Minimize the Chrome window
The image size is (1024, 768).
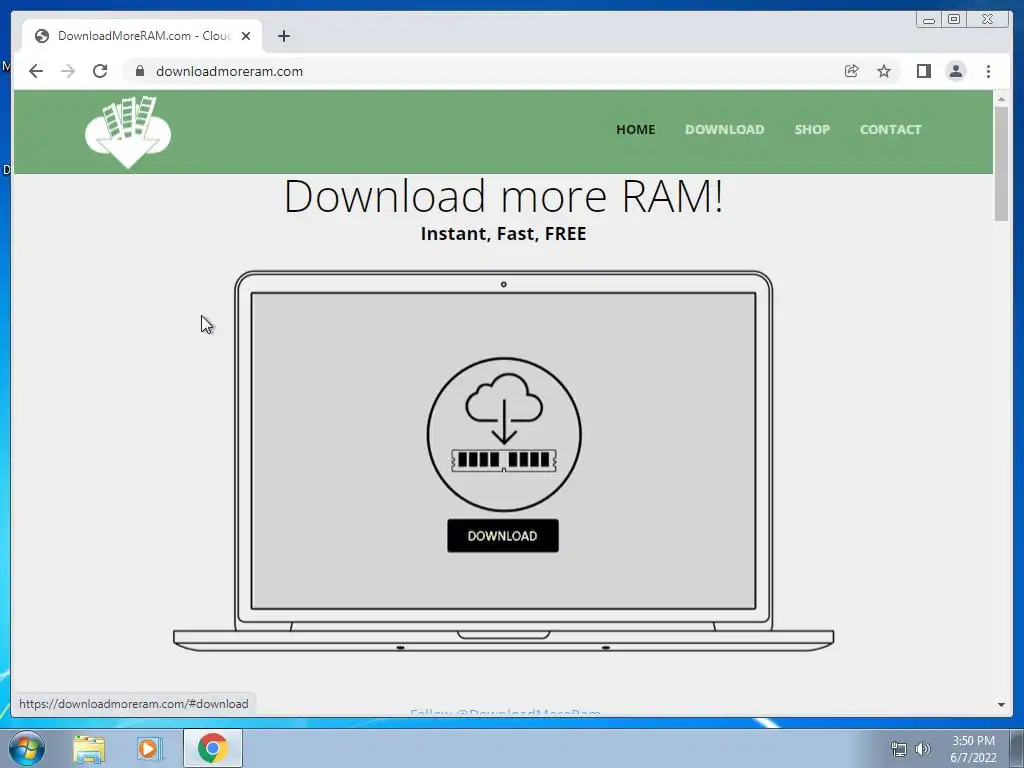[929, 20]
